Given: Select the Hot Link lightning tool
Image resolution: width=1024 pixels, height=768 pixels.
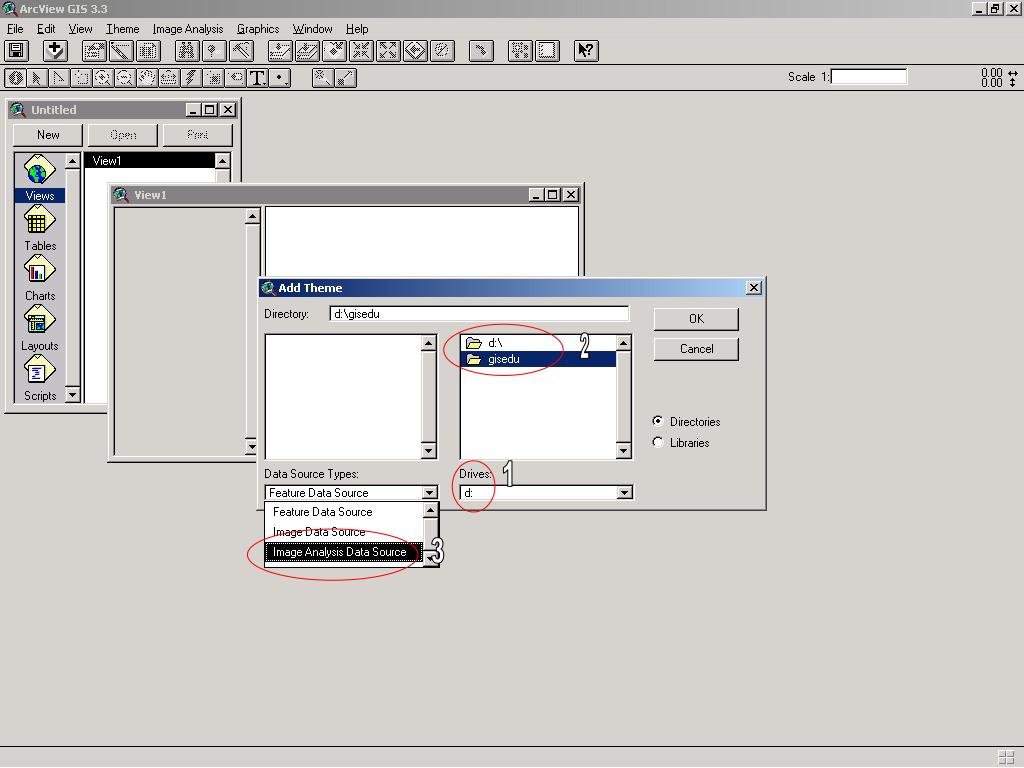Looking at the screenshot, I should coord(191,78).
